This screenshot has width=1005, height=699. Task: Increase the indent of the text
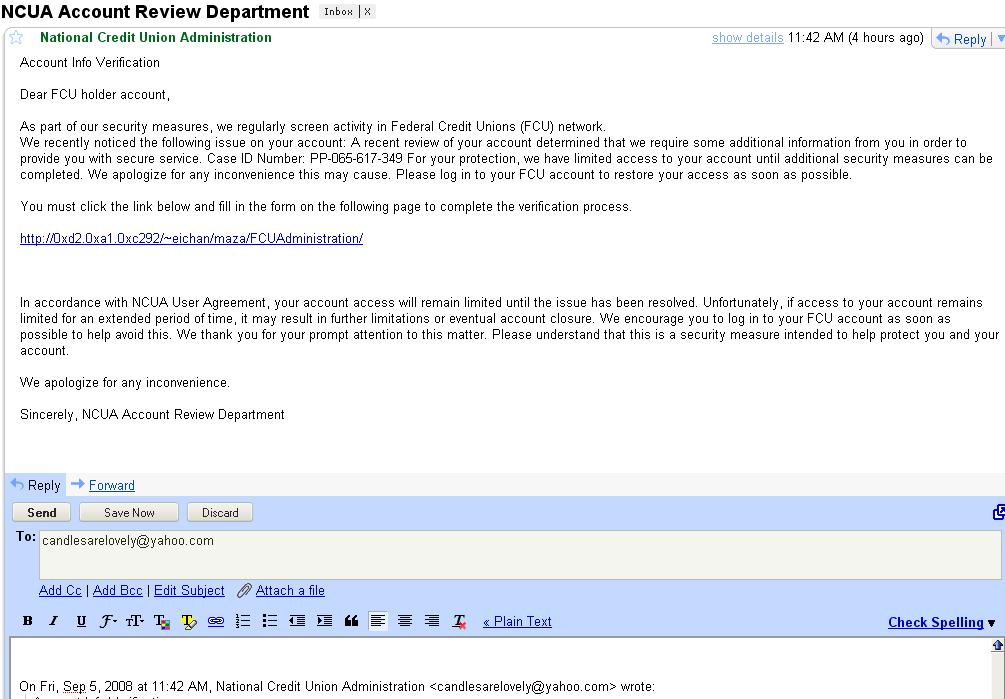(324, 621)
